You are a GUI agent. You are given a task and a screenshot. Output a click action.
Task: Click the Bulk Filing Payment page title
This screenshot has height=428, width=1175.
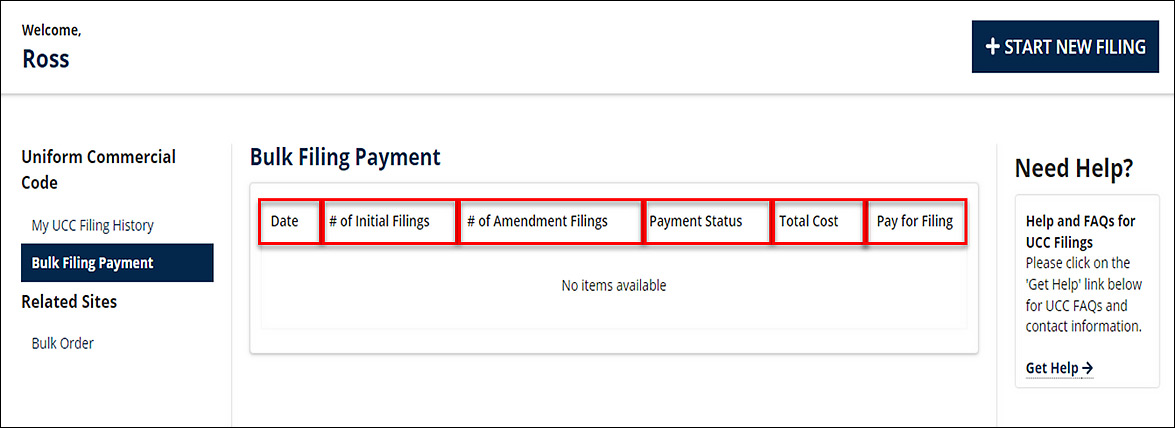[x=345, y=157]
